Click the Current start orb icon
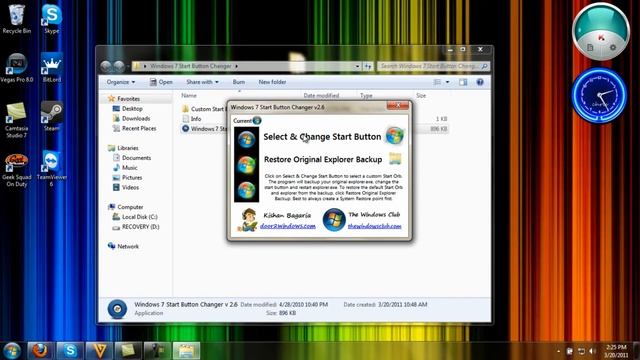The width and height of the screenshot is (640, 360). point(257,120)
